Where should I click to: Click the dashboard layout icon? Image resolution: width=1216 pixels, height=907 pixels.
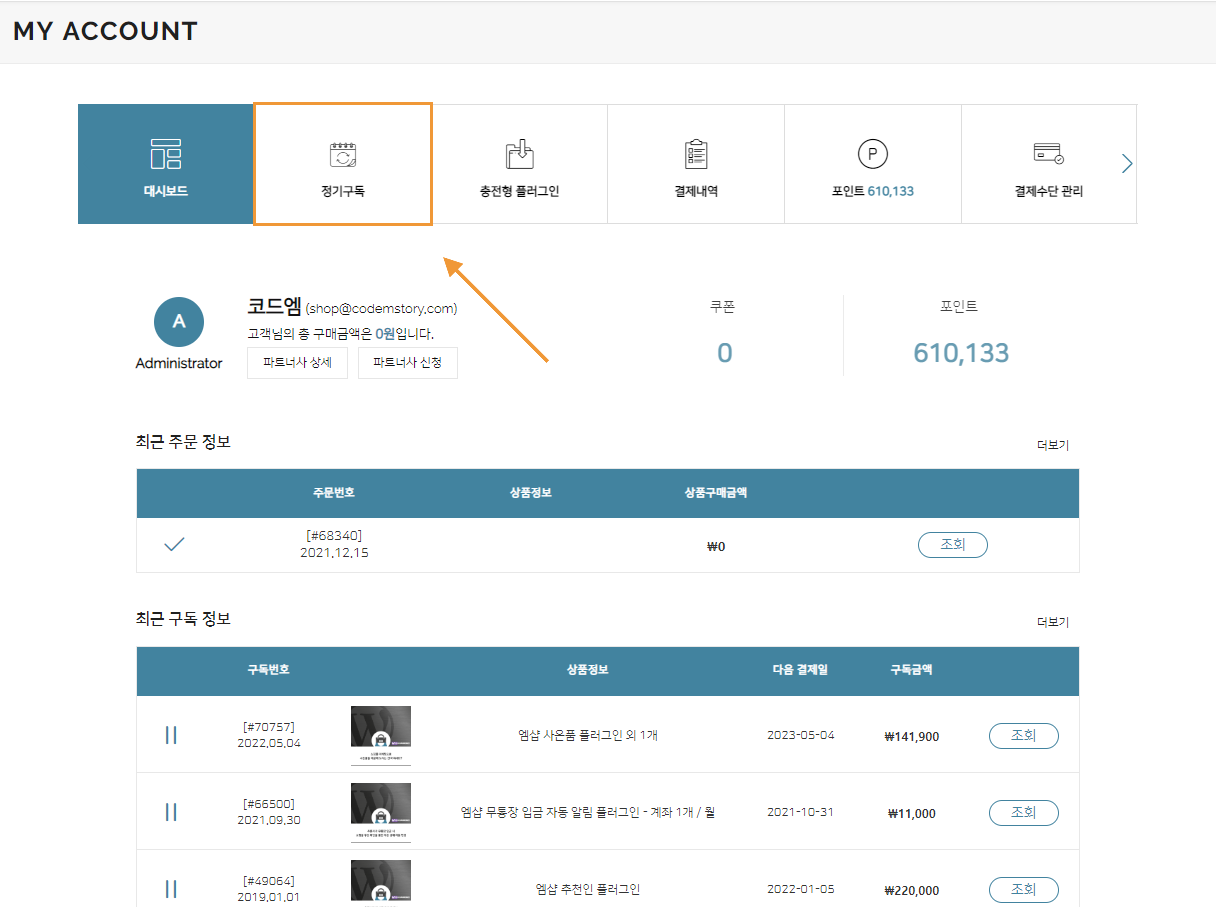(166, 154)
